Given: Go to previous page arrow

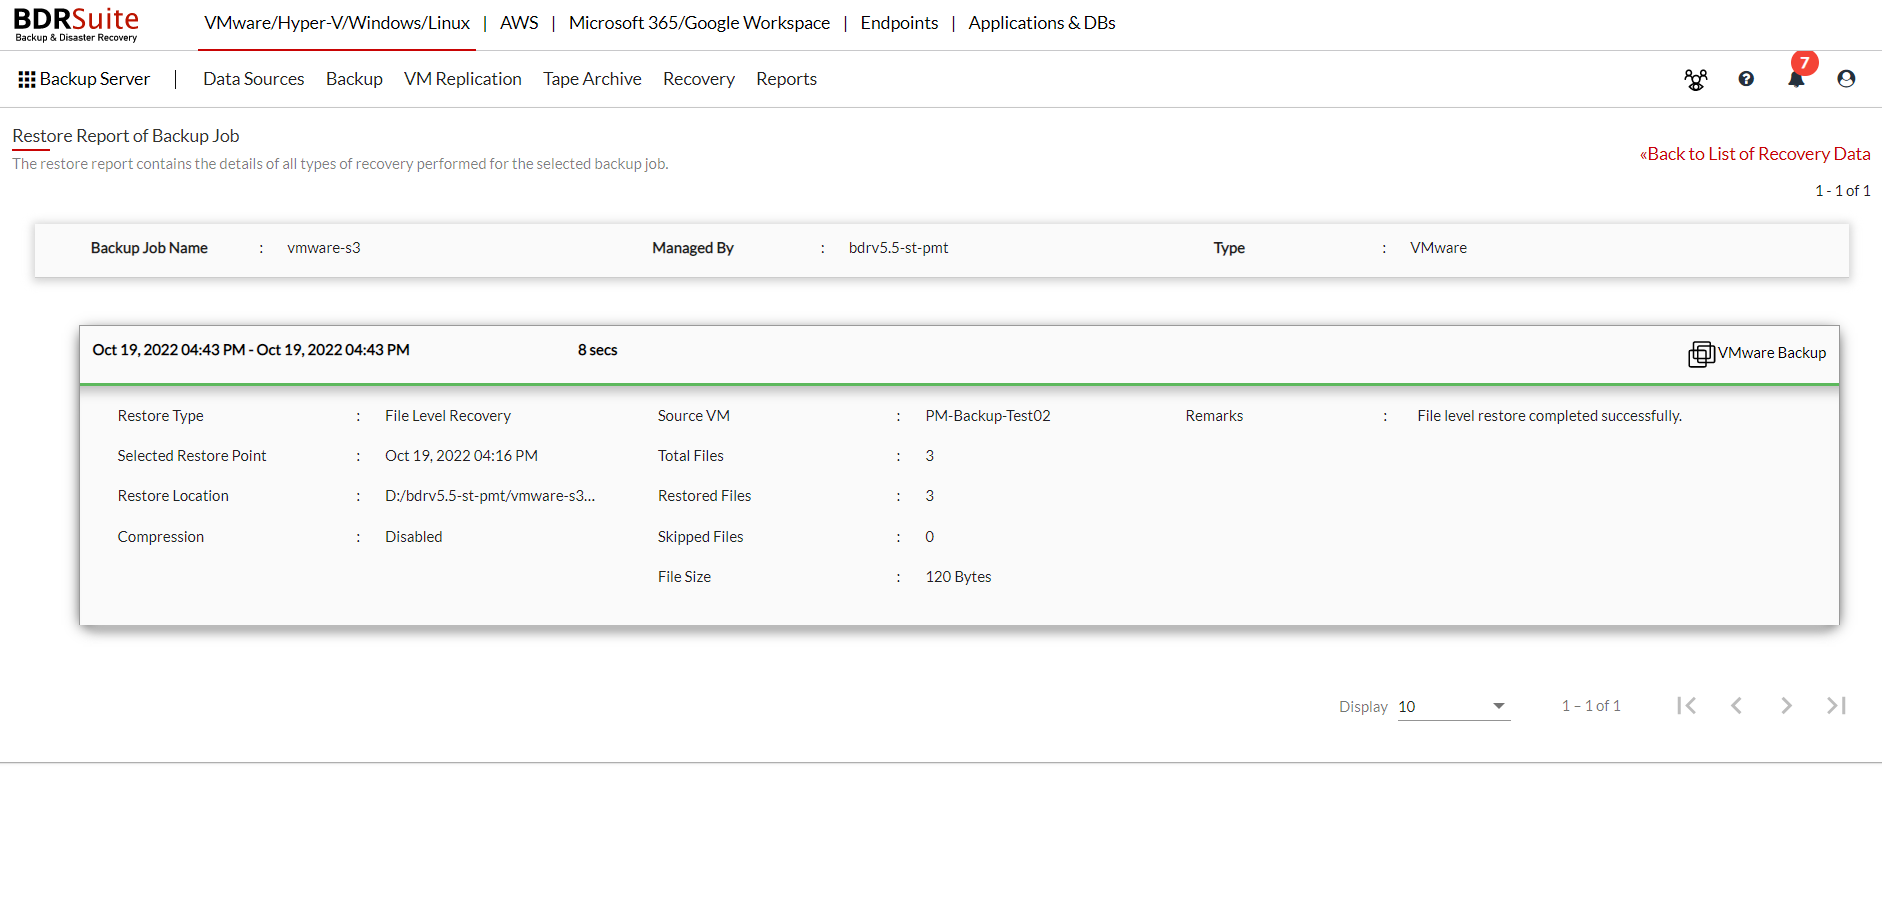Looking at the screenshot, I should pos(1737,706).
